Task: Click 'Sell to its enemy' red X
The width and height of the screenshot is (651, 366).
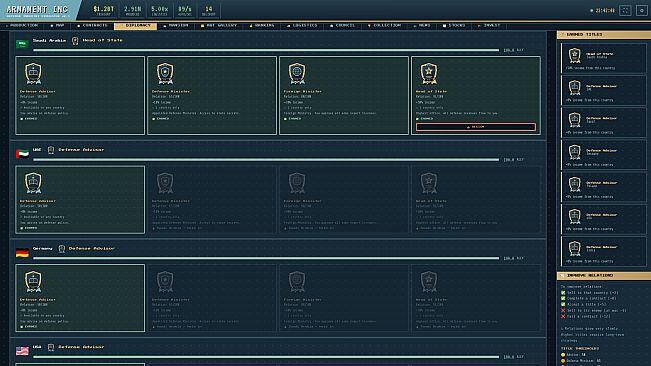Action: click(x=563, y=310)
